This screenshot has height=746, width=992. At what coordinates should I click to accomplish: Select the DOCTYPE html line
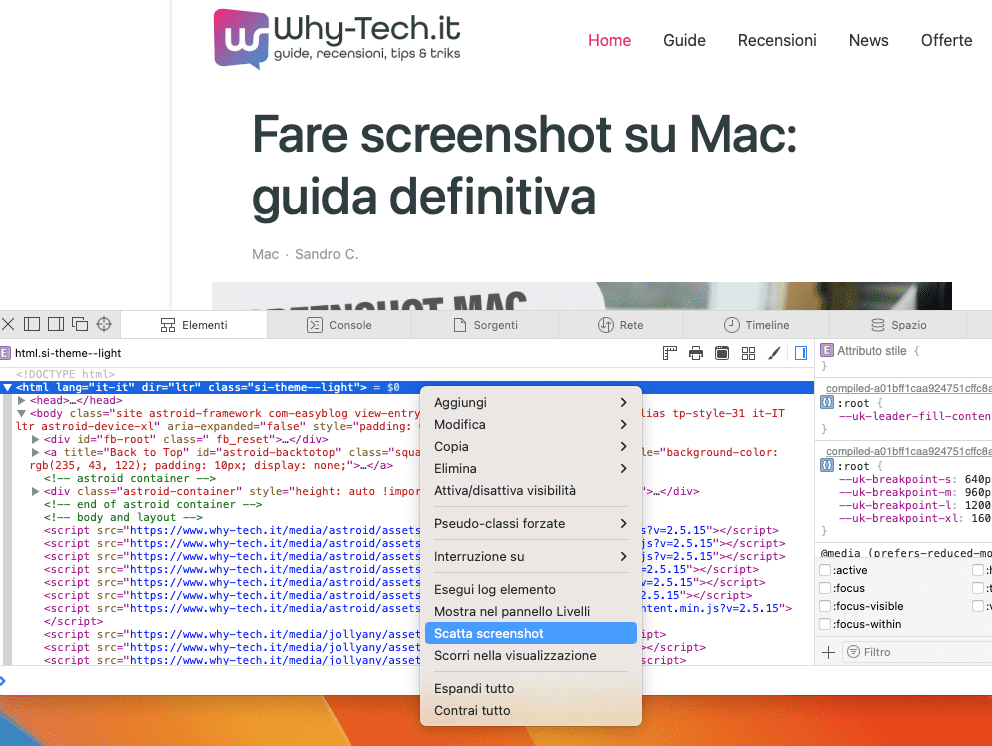[65, 374]
